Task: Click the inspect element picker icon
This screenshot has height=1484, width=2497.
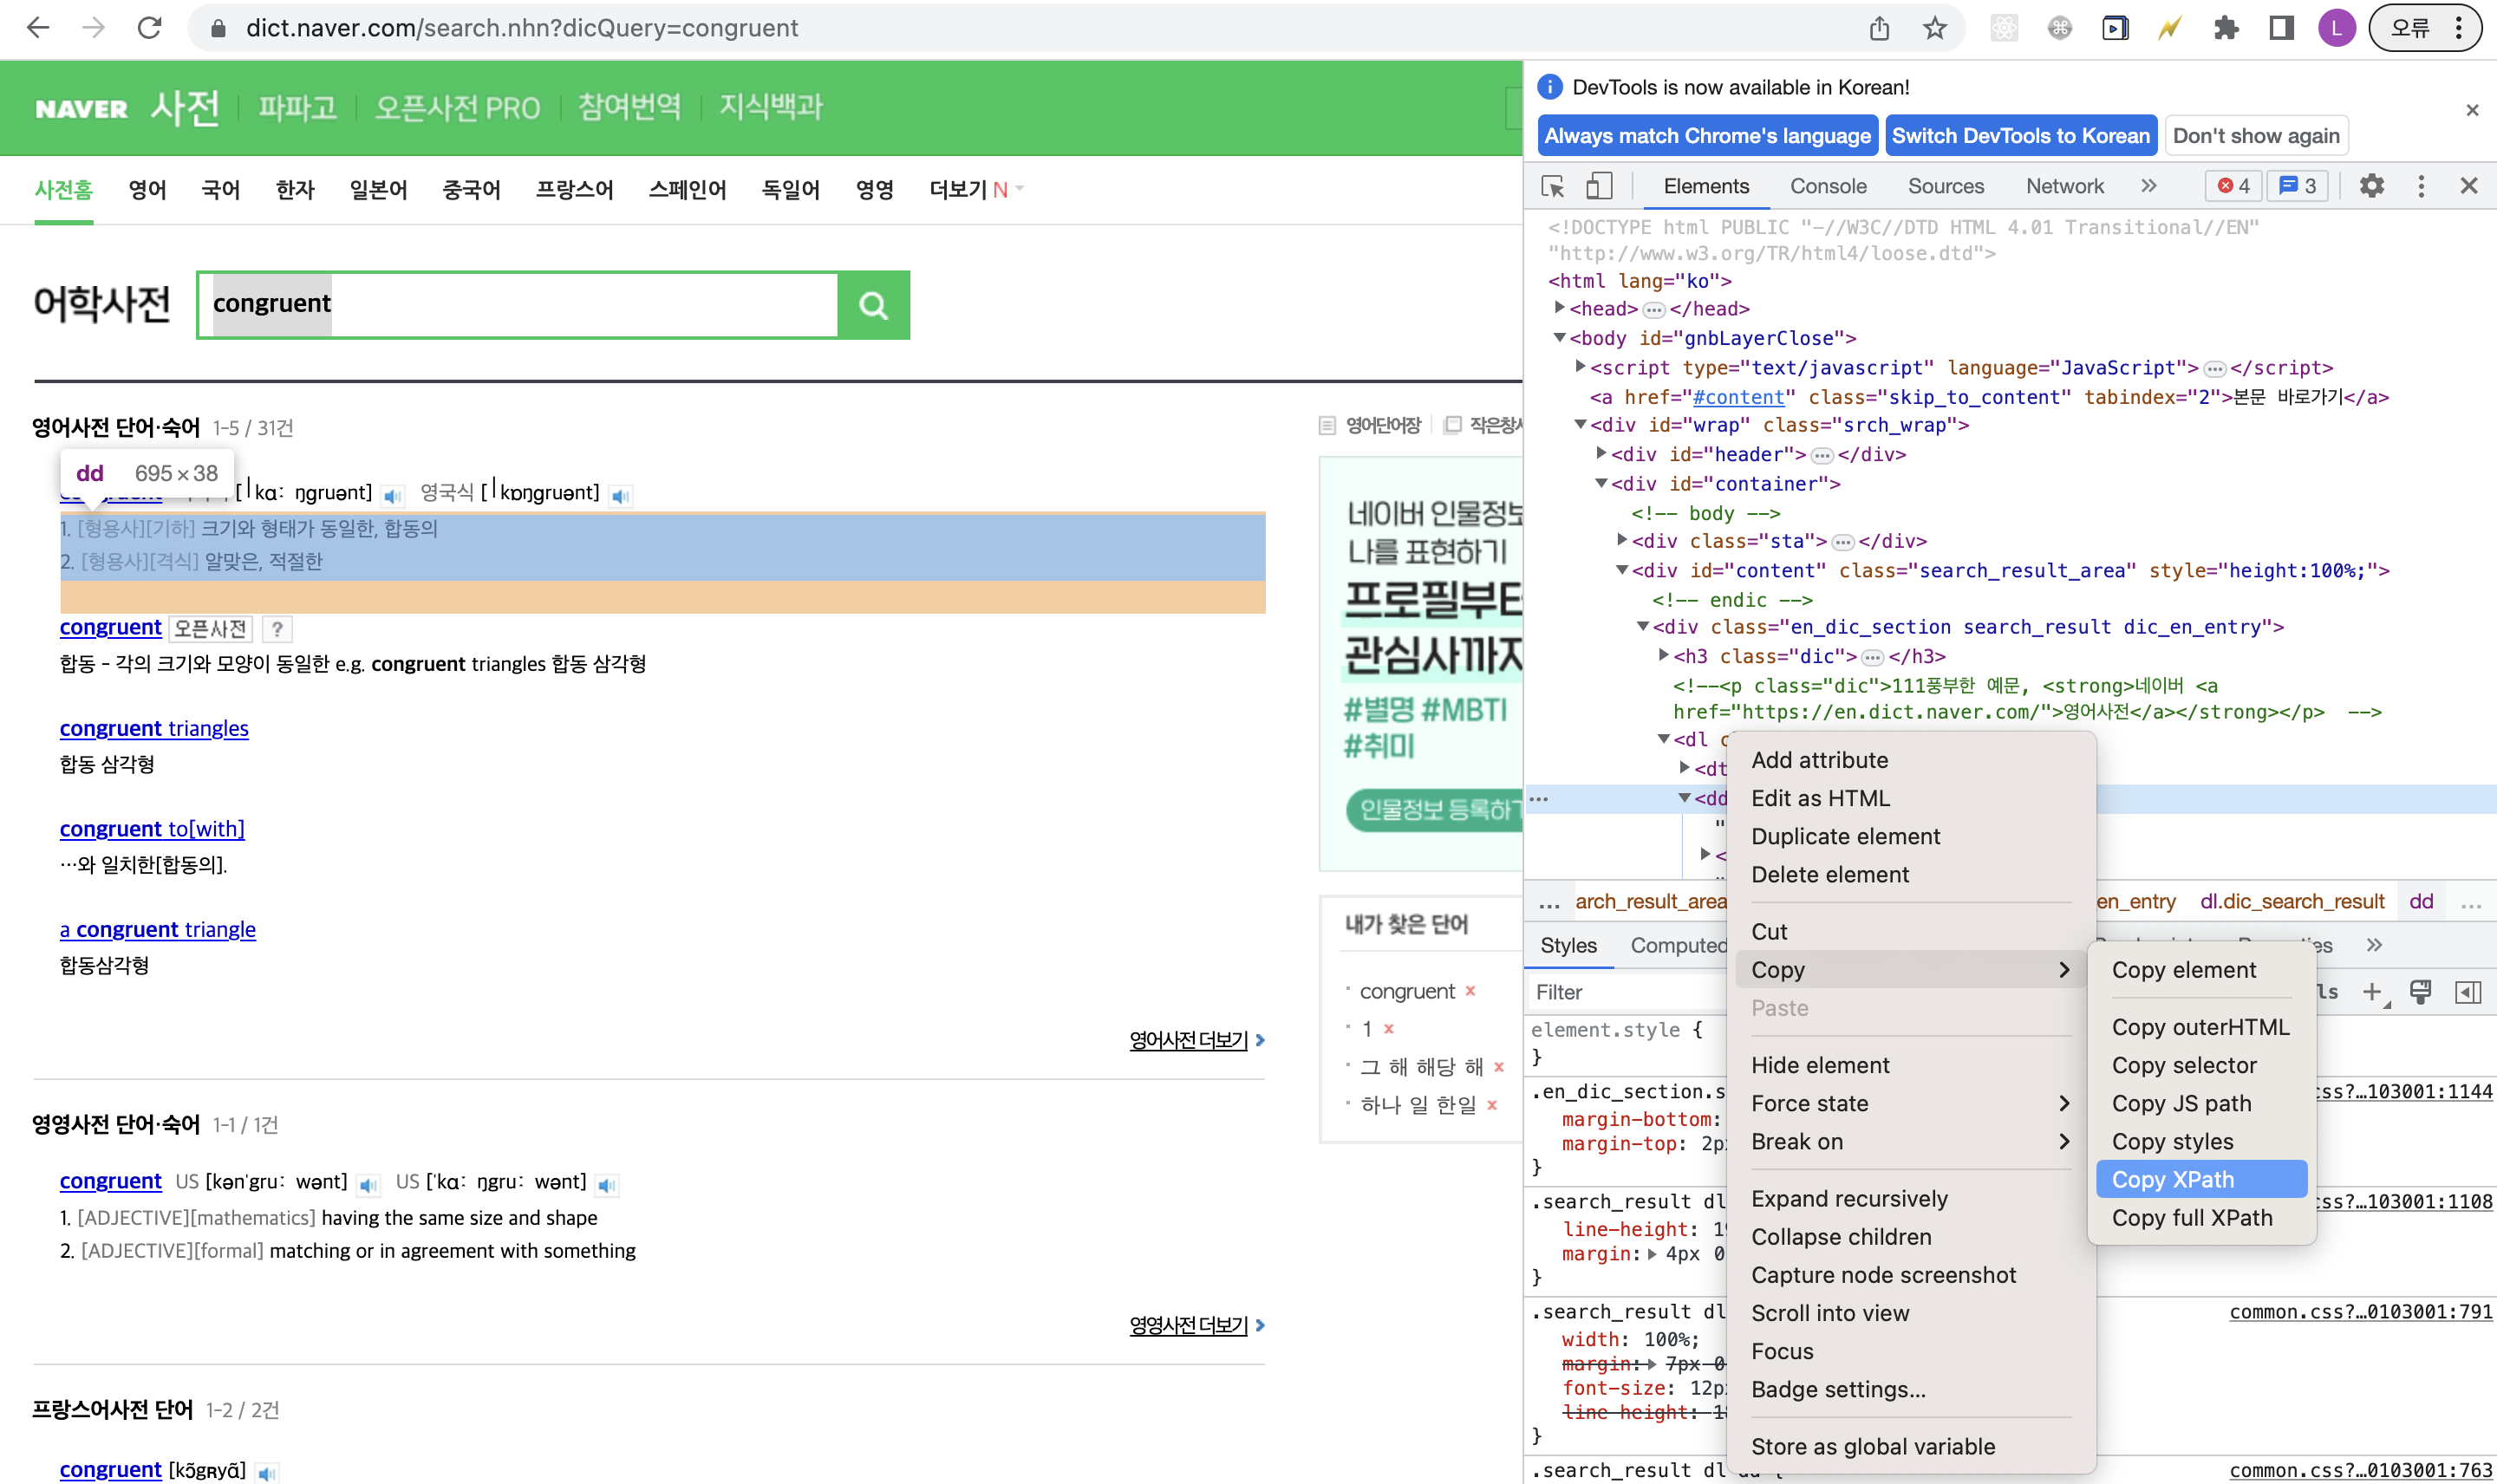Action: [1553, 187]
